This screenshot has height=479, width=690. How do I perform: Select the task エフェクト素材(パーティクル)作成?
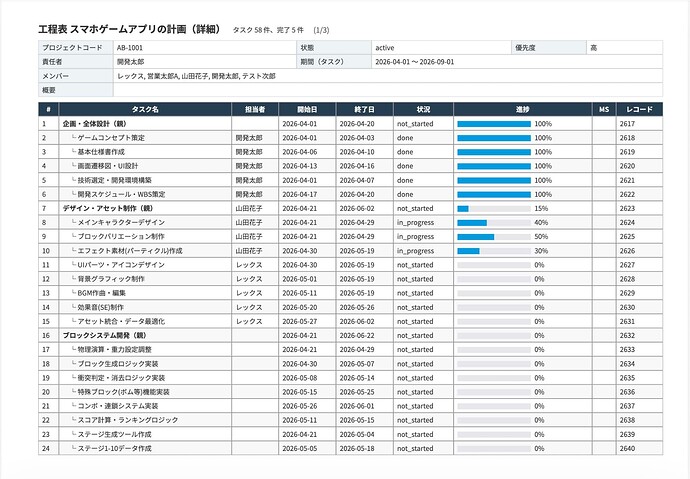click(130, 251)
